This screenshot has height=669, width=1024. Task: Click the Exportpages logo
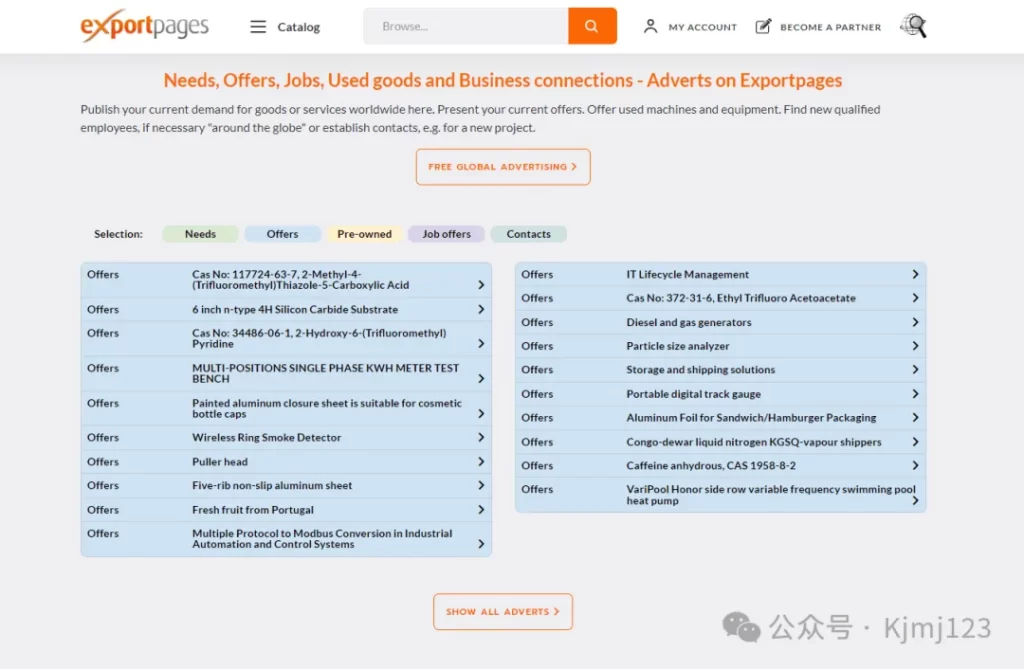coord(144,26)
